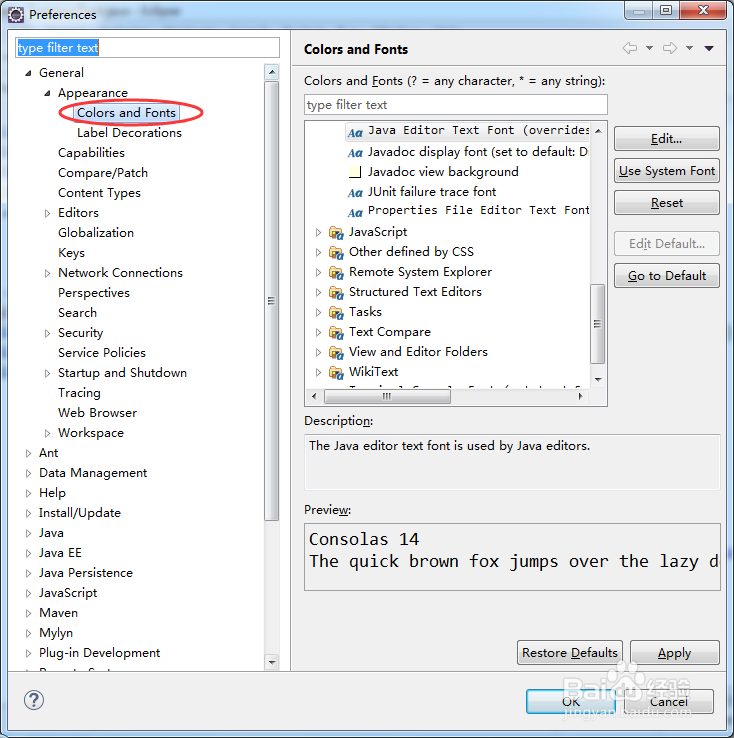Open the Keys preference page
734x738 pixels.
pos(72,253)
